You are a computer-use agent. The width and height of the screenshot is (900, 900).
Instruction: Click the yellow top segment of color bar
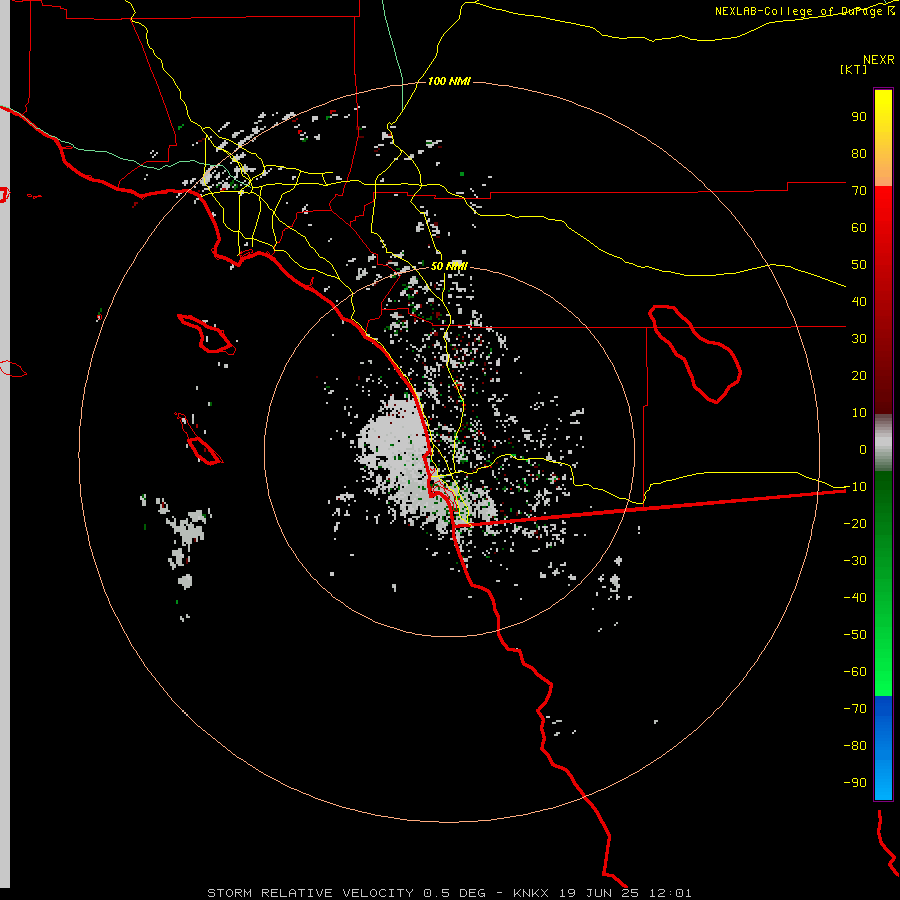tap(883, 138)
